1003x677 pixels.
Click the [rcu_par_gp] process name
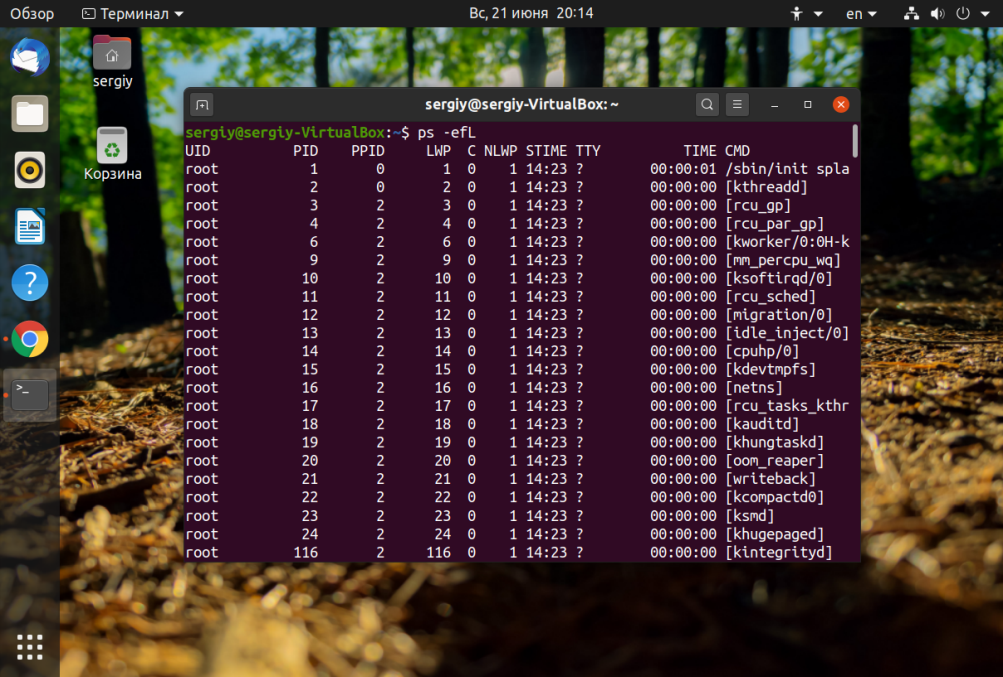pyautogui.click(x=775, y=224)
